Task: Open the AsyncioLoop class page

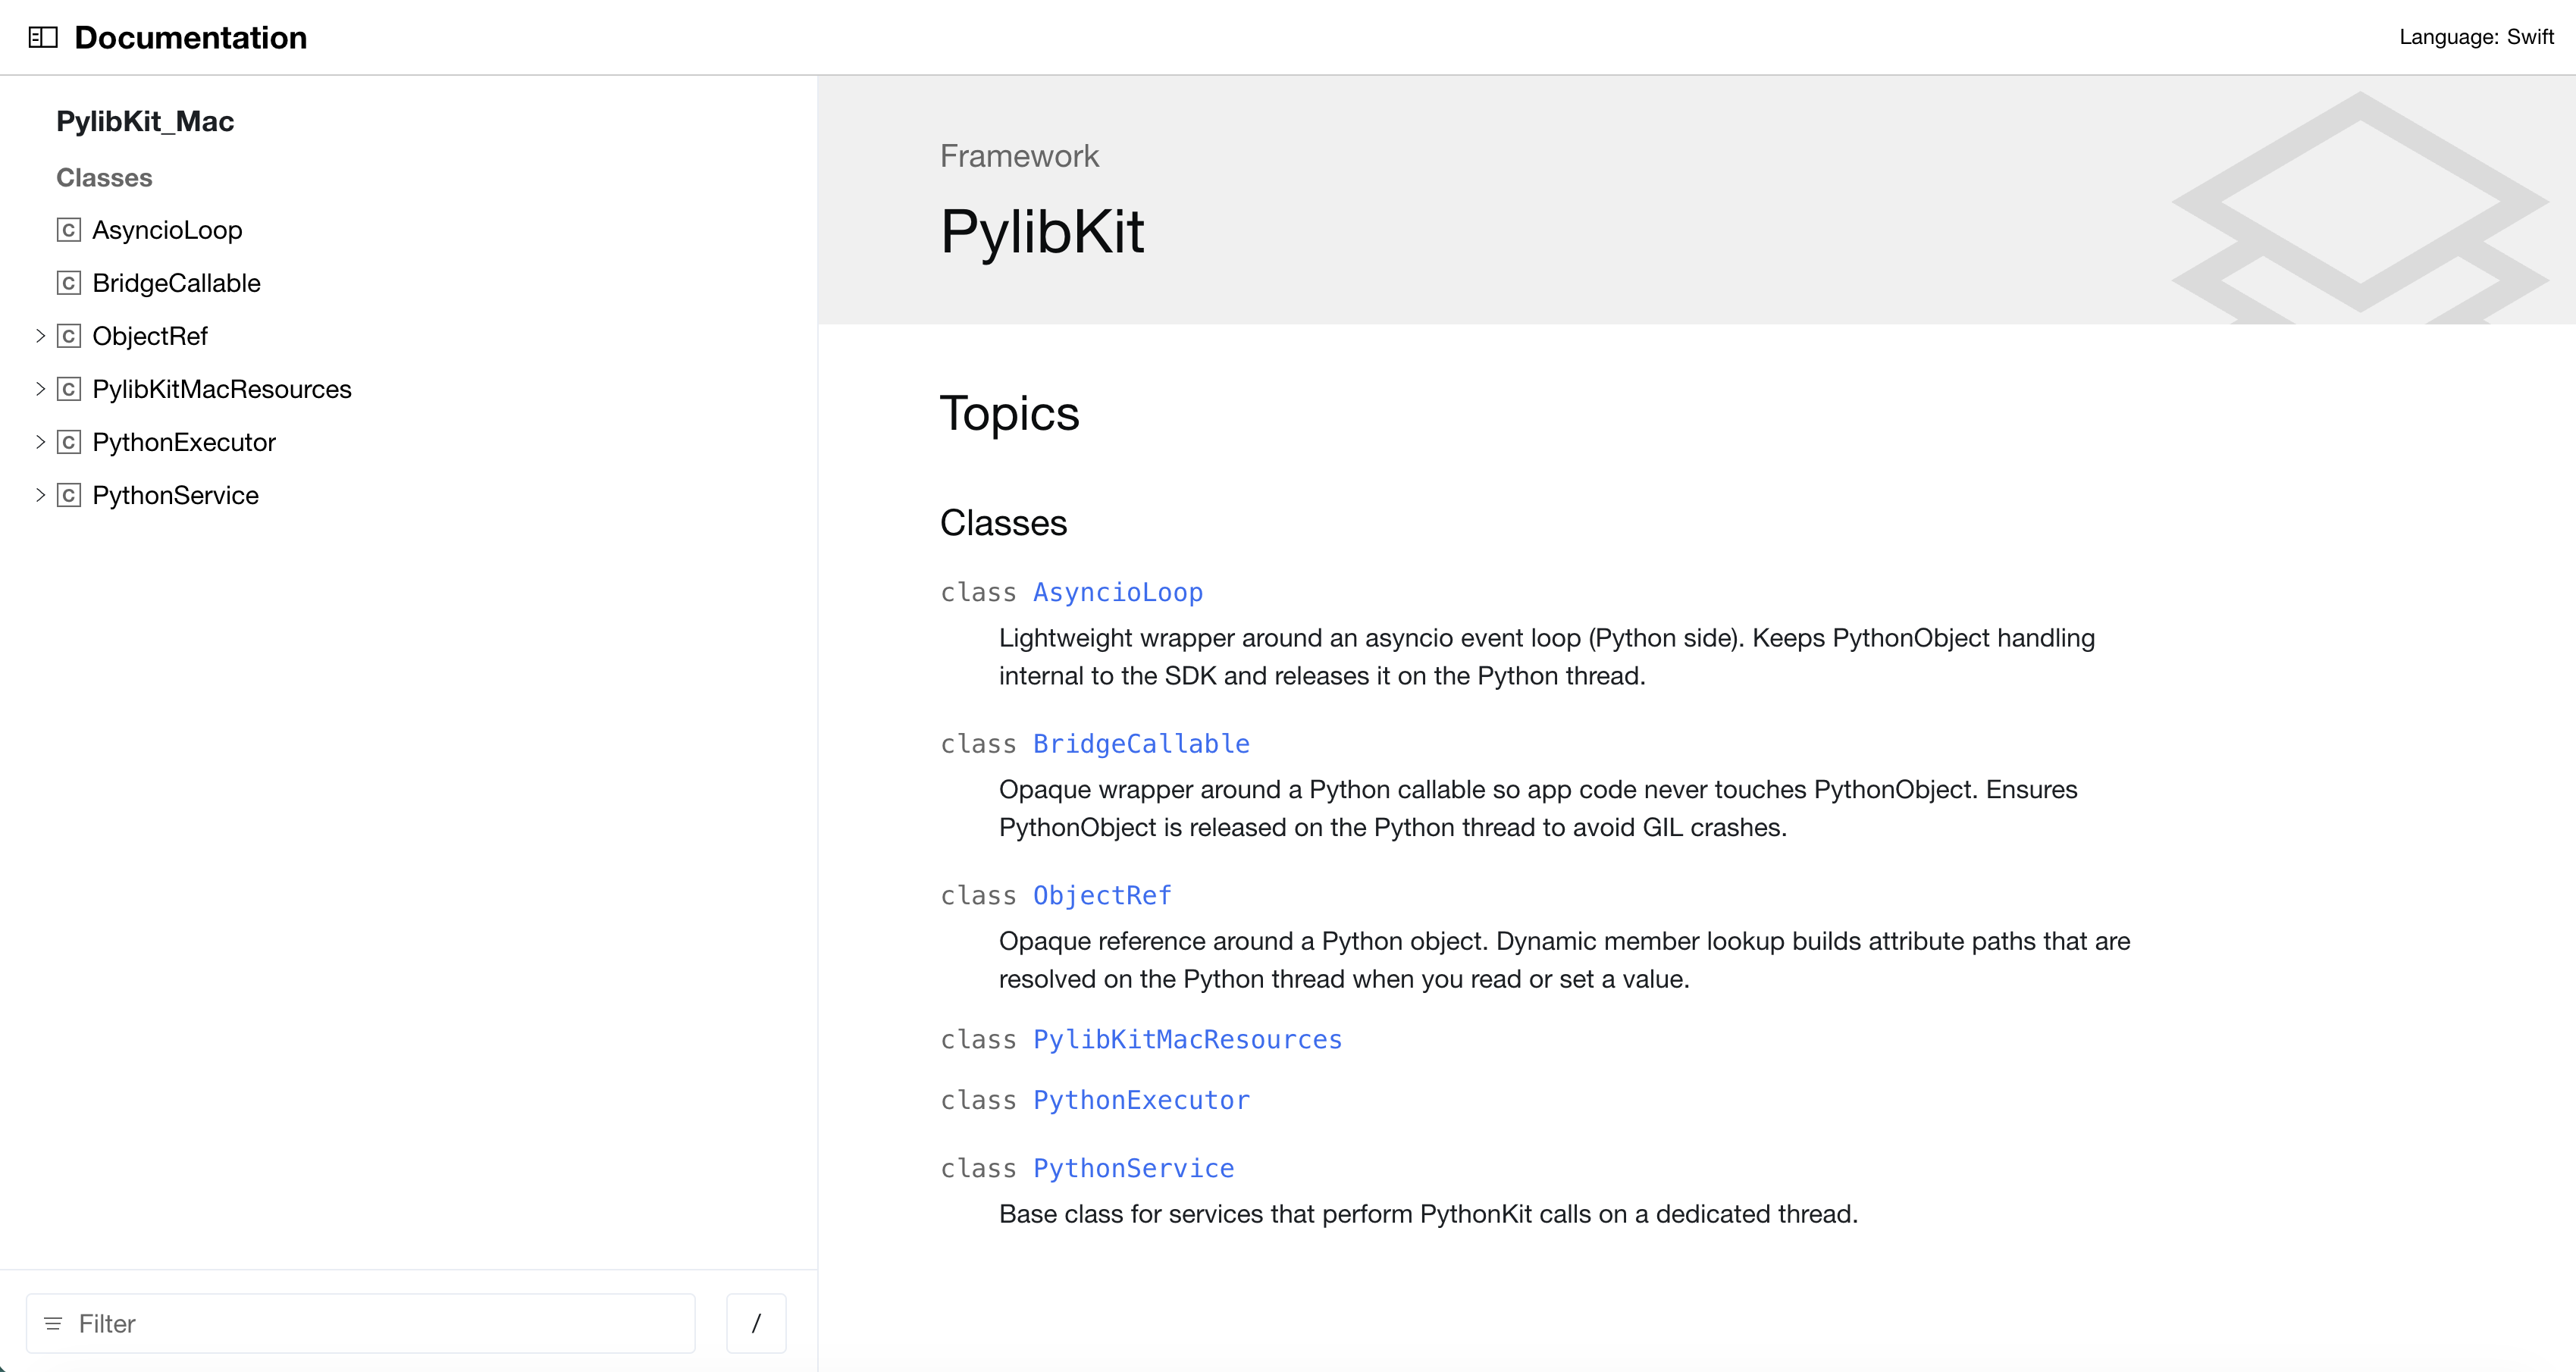Action: 1117,592
